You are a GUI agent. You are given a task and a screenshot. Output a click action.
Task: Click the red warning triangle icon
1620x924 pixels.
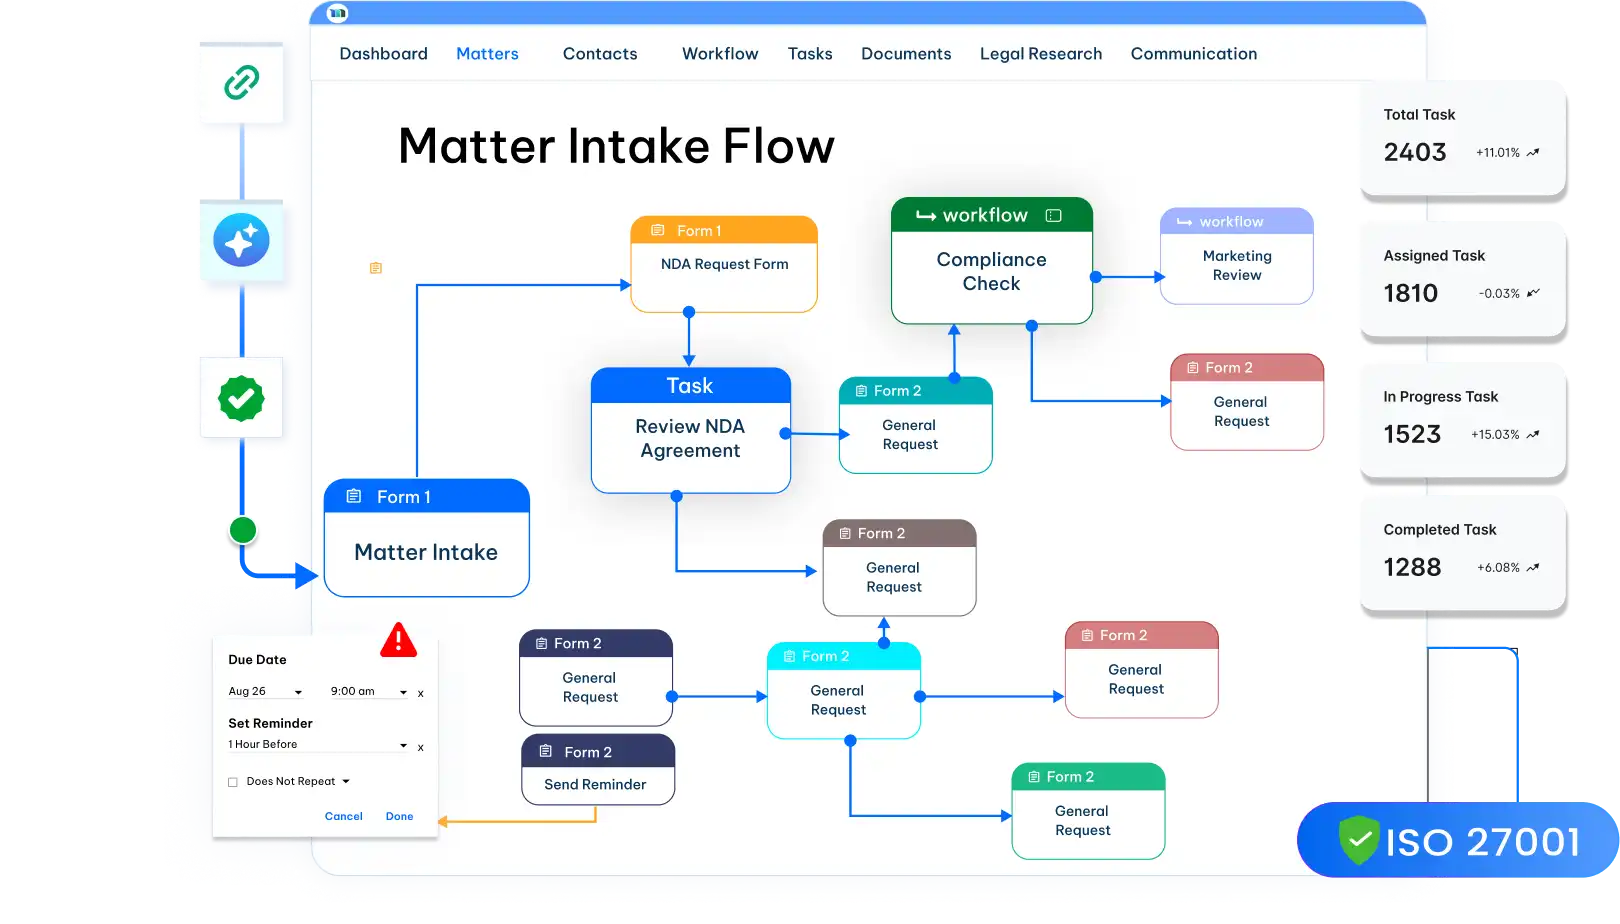(398, 640)
